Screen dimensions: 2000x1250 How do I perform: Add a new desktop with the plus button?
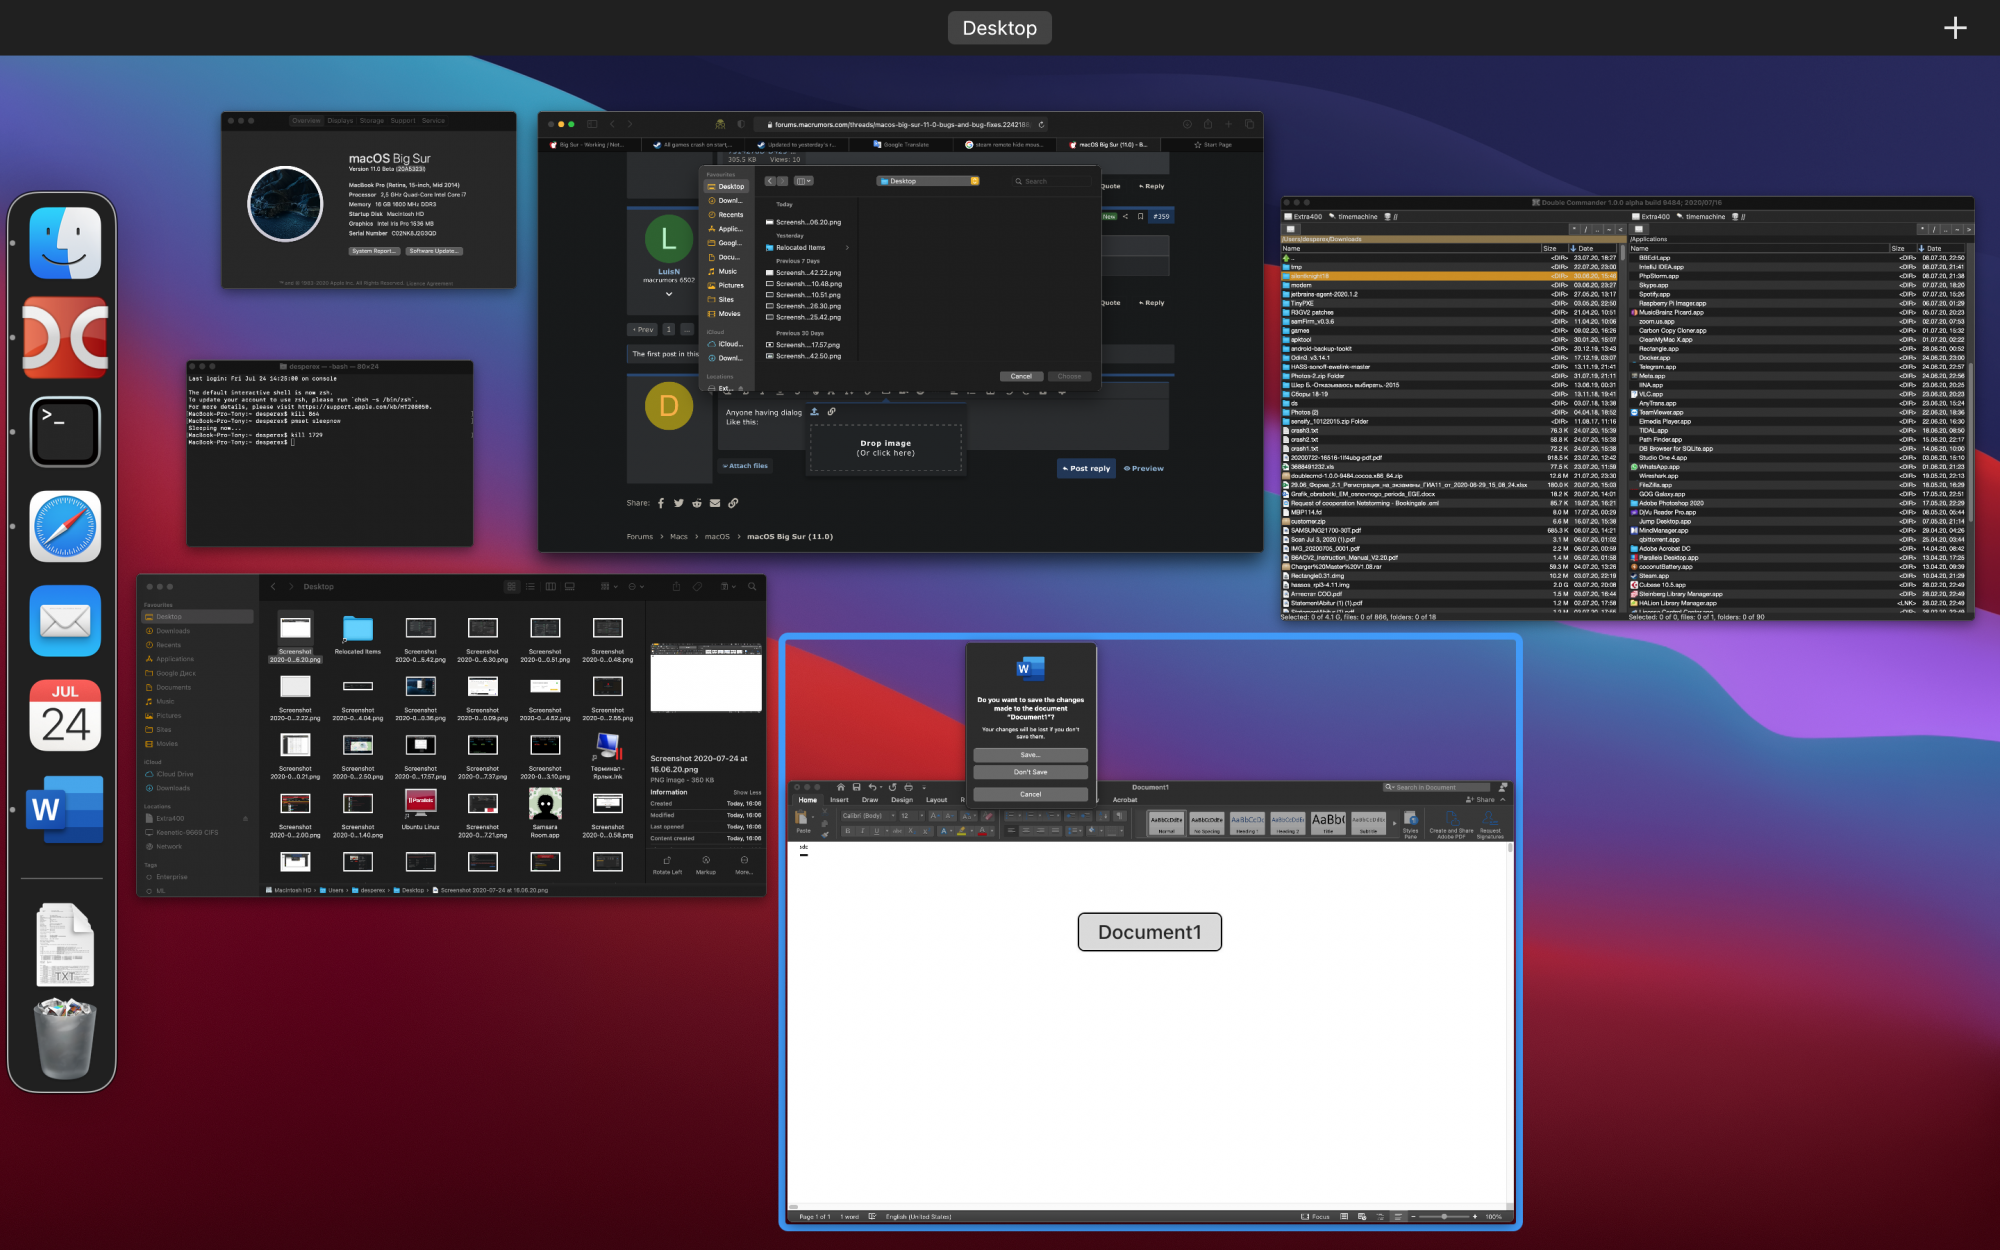(x=1955, y=28)
